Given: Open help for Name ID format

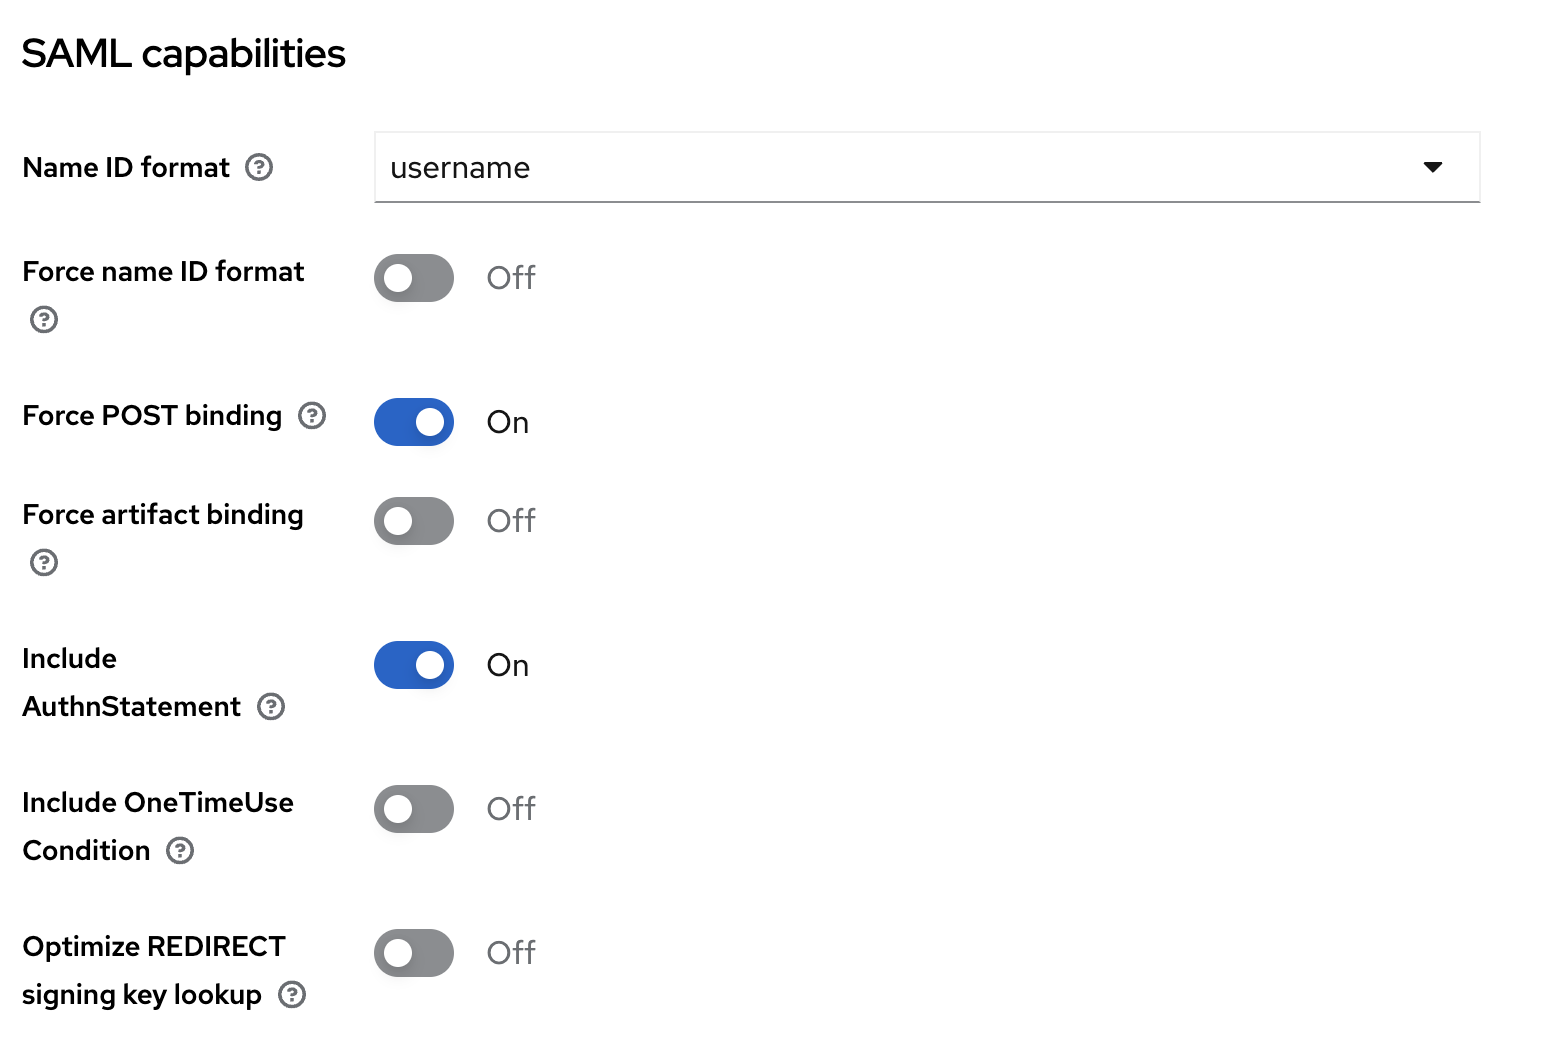Looking at the screenshot, I should click(x=259, y=167).
